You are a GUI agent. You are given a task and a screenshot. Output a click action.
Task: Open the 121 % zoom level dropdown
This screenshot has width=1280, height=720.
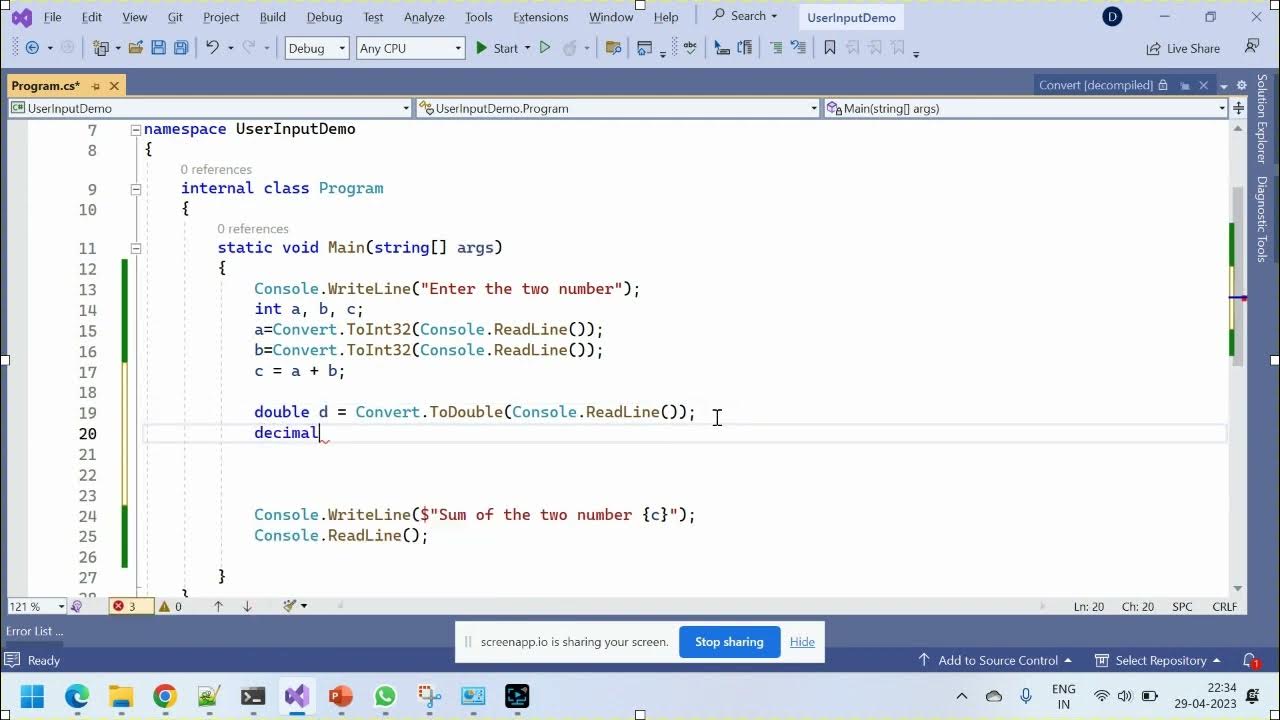click(x=35, y=606)
